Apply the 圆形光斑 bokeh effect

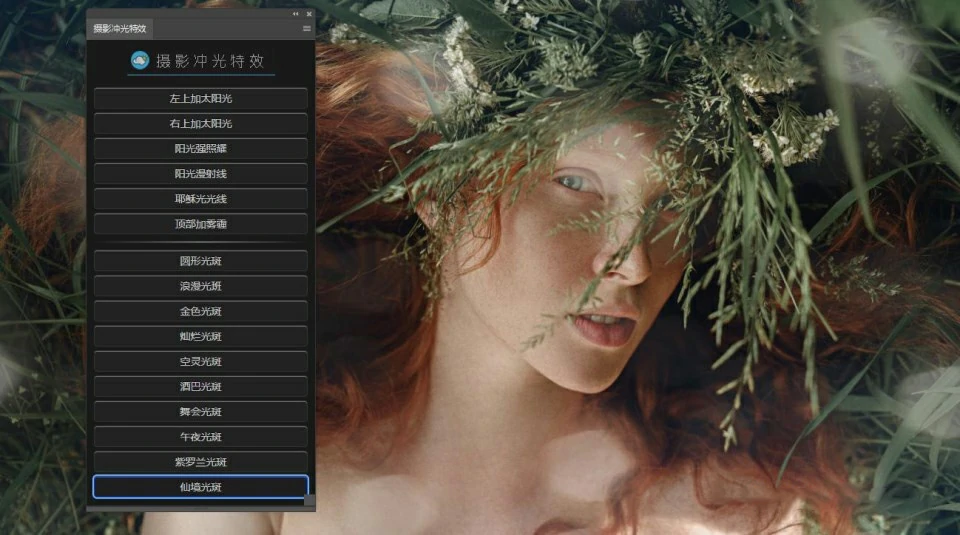pos(201,261)
